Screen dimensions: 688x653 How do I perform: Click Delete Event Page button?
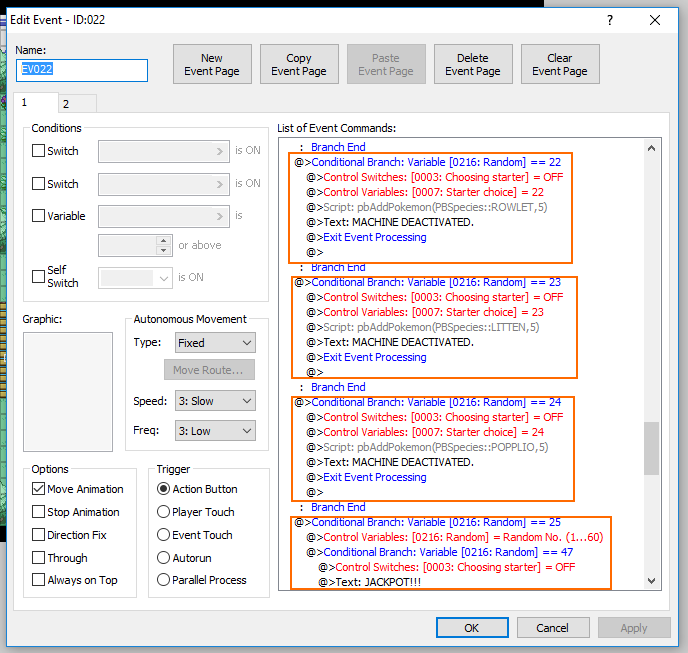point(473,64)
